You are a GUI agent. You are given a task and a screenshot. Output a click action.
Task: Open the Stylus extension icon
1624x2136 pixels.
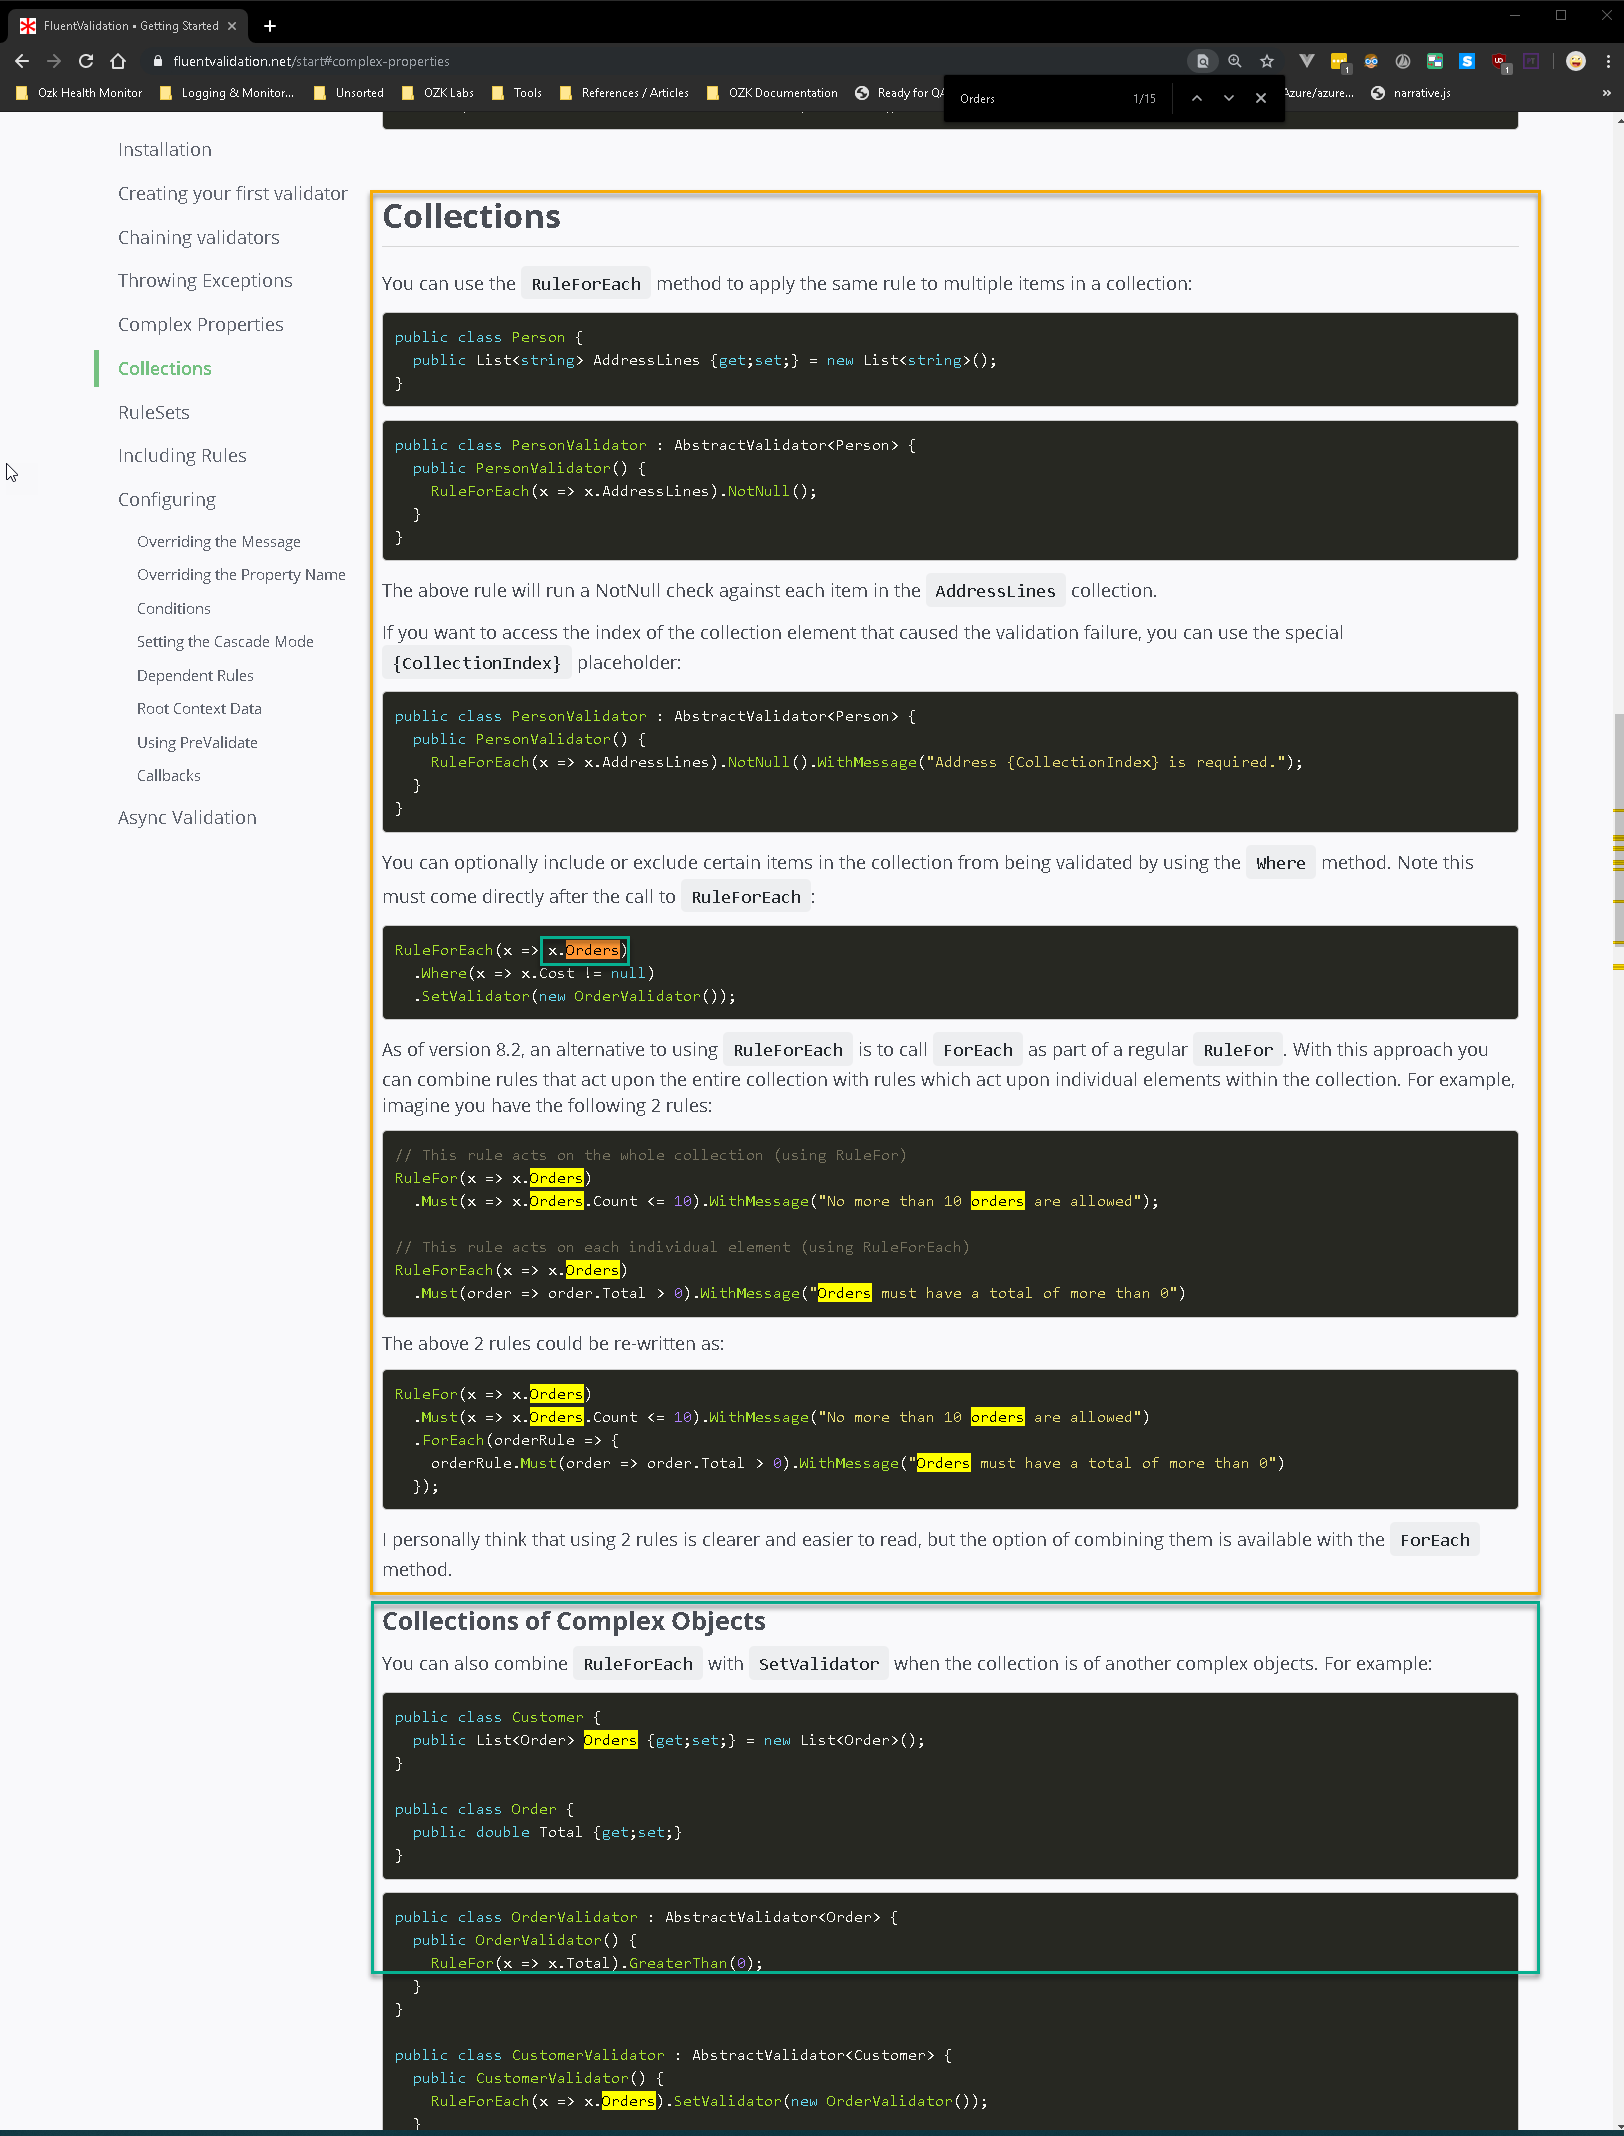(1467, 61)
